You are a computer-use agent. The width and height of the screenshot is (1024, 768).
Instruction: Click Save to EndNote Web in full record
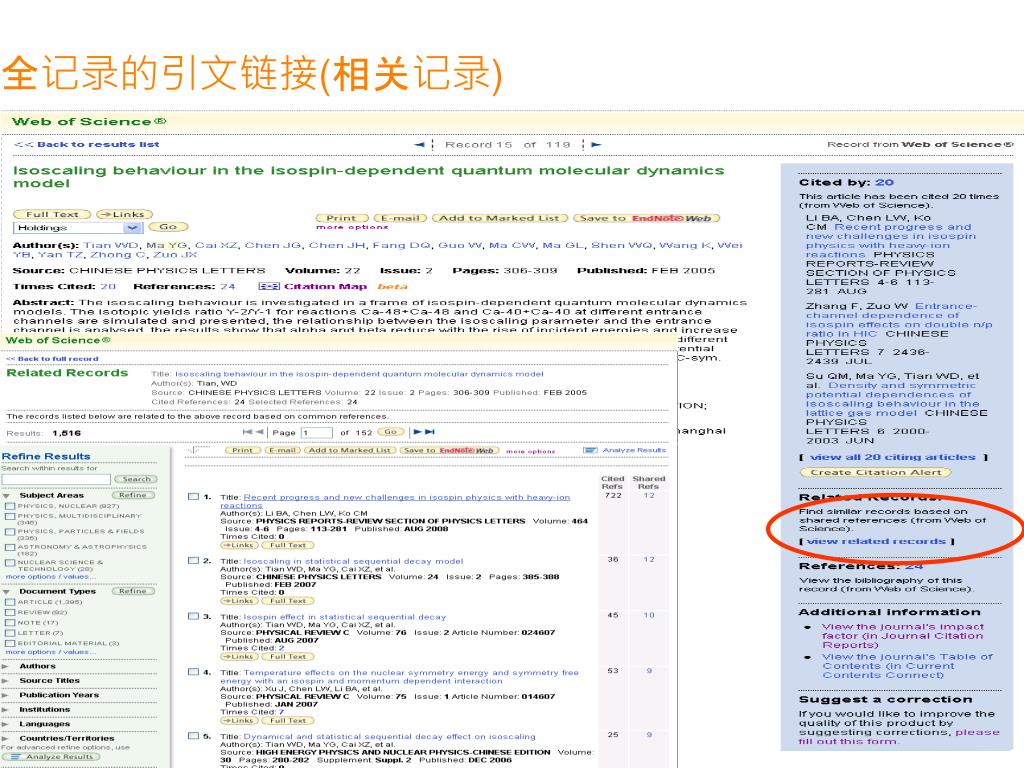[647, 218]
